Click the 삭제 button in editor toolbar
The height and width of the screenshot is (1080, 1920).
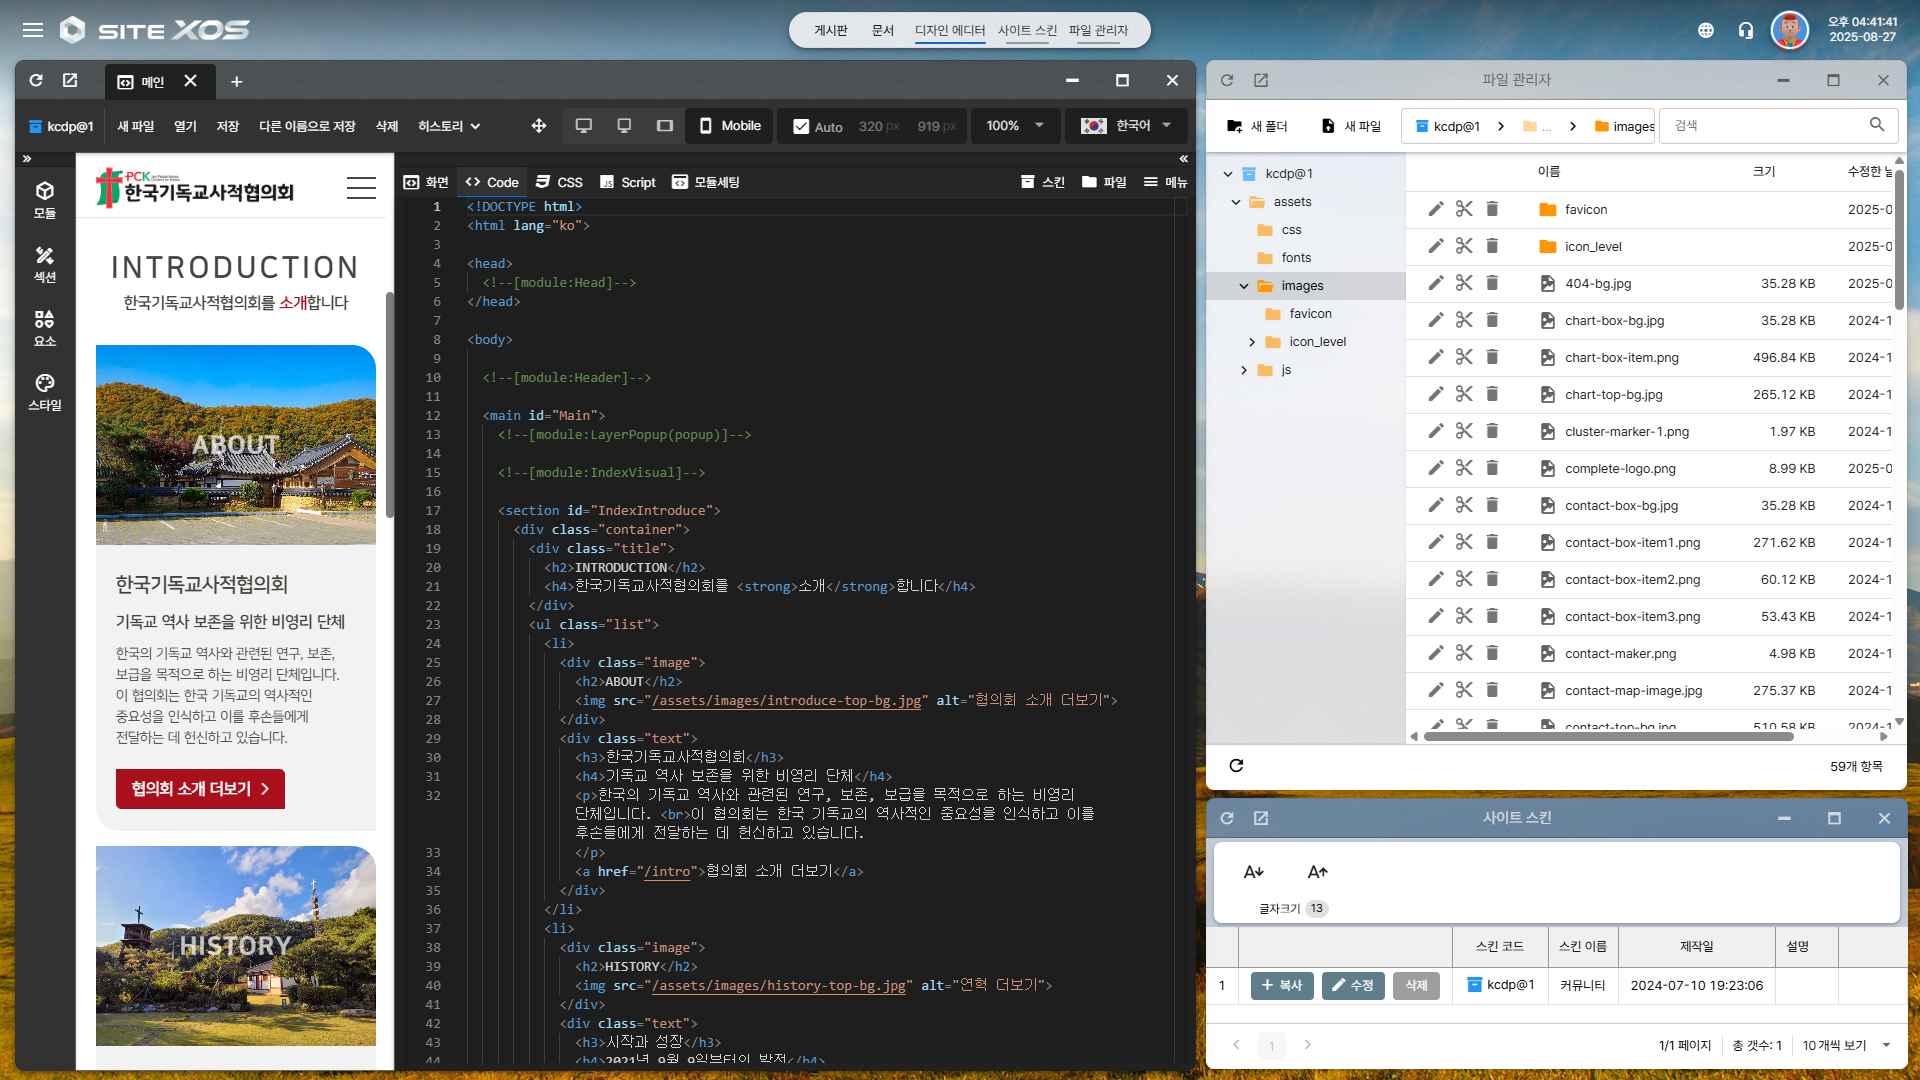[x=387, y=126]
